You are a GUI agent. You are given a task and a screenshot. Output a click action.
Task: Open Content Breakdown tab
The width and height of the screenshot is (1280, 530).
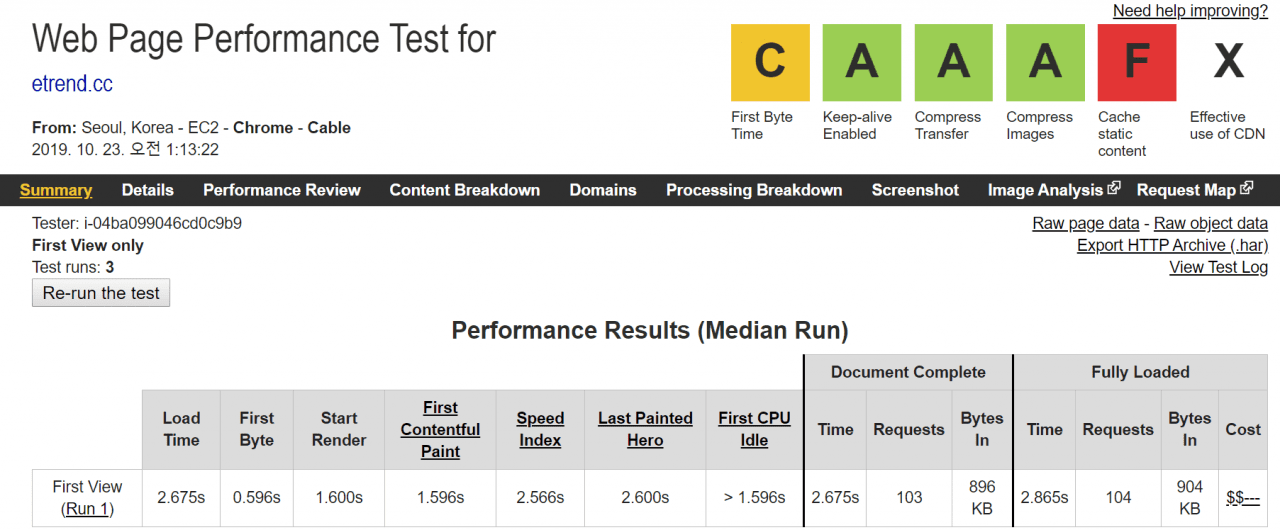(x=464, y=190)
